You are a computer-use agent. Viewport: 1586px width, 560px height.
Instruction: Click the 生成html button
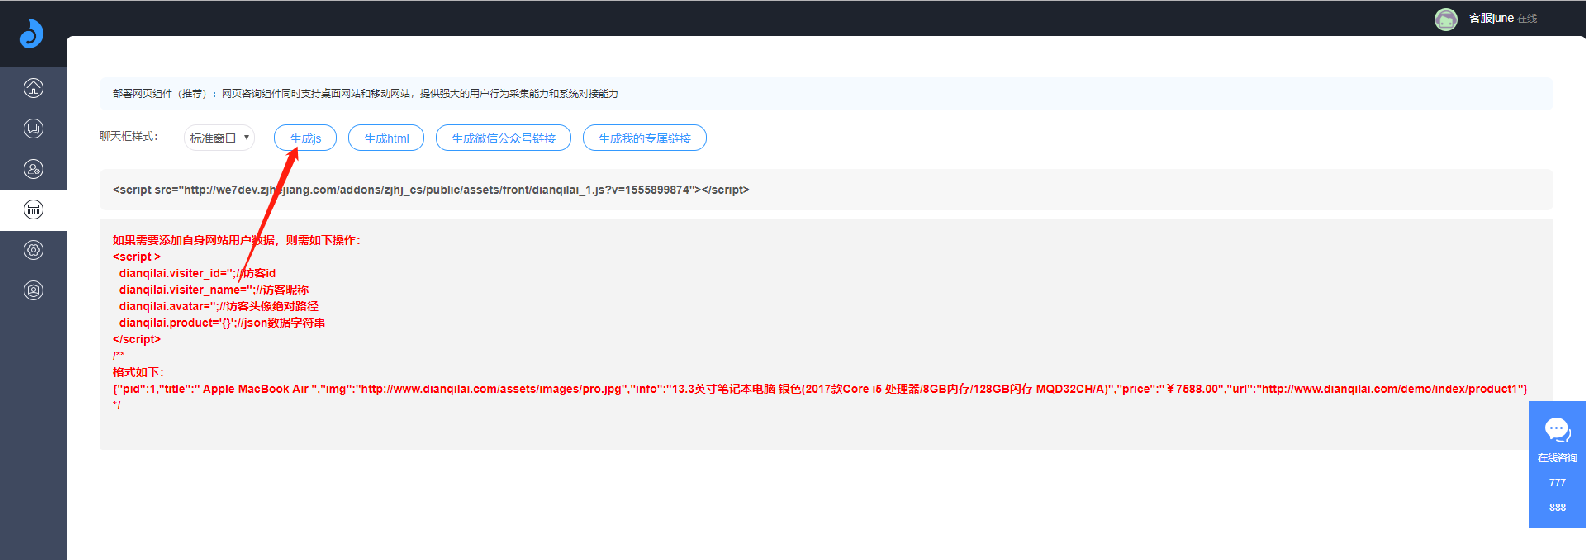pyautogui.click(x=386, y=138)
